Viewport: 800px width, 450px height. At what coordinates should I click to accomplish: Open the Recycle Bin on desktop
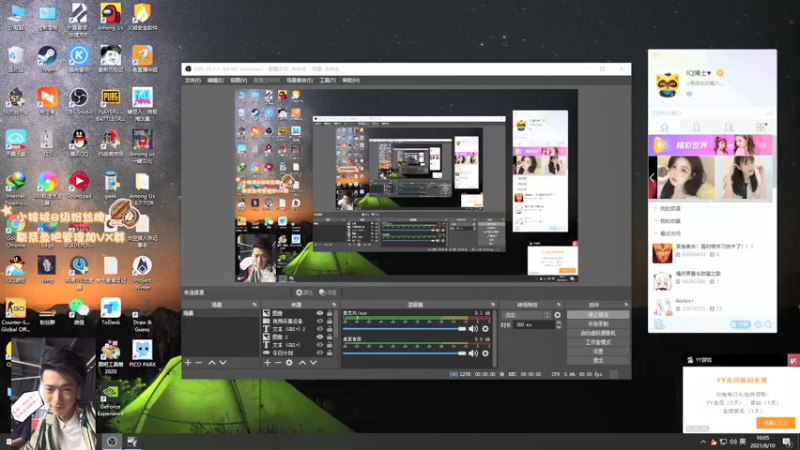(16, 59)
